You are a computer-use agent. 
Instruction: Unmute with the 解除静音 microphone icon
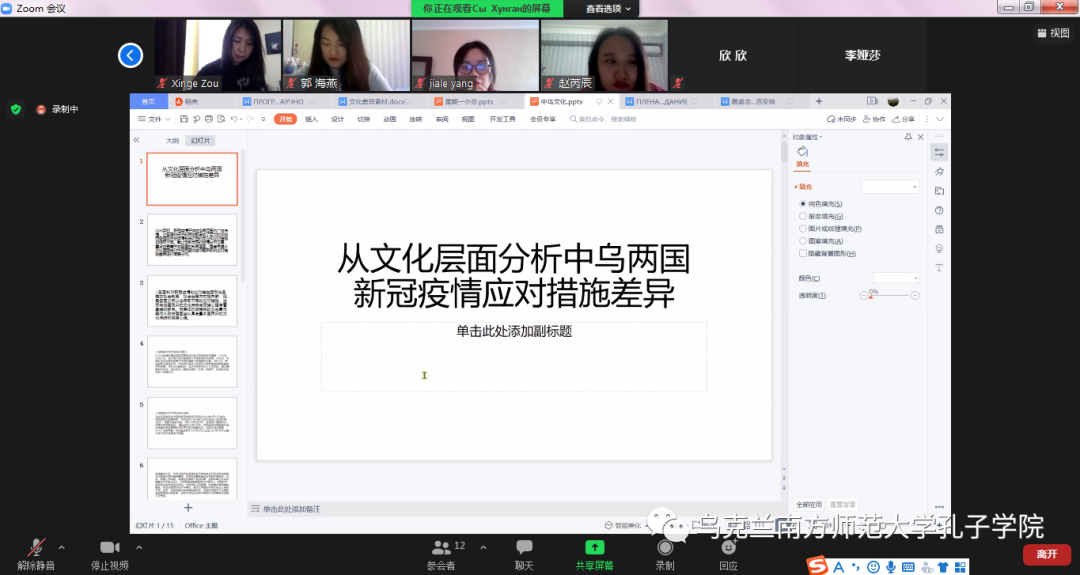[36, 547]
